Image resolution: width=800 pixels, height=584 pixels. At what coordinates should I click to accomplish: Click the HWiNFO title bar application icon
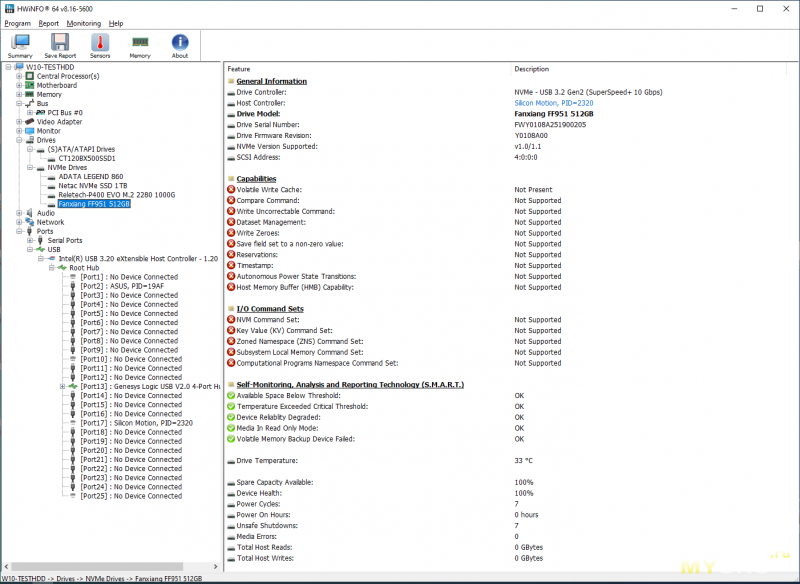point(9,9)
